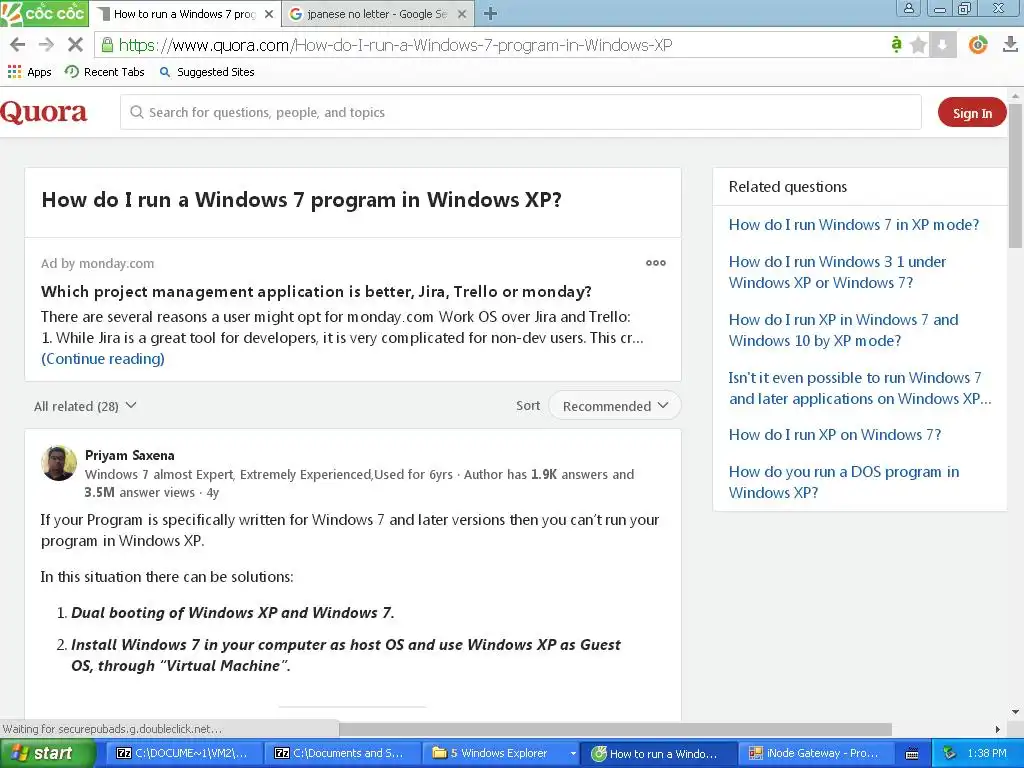The width and height of the screenshot is (1024, 768).
Task: Open 'How do I run XP on Windows 7?'
Action: pyautogui.click(x=835, y=434)
